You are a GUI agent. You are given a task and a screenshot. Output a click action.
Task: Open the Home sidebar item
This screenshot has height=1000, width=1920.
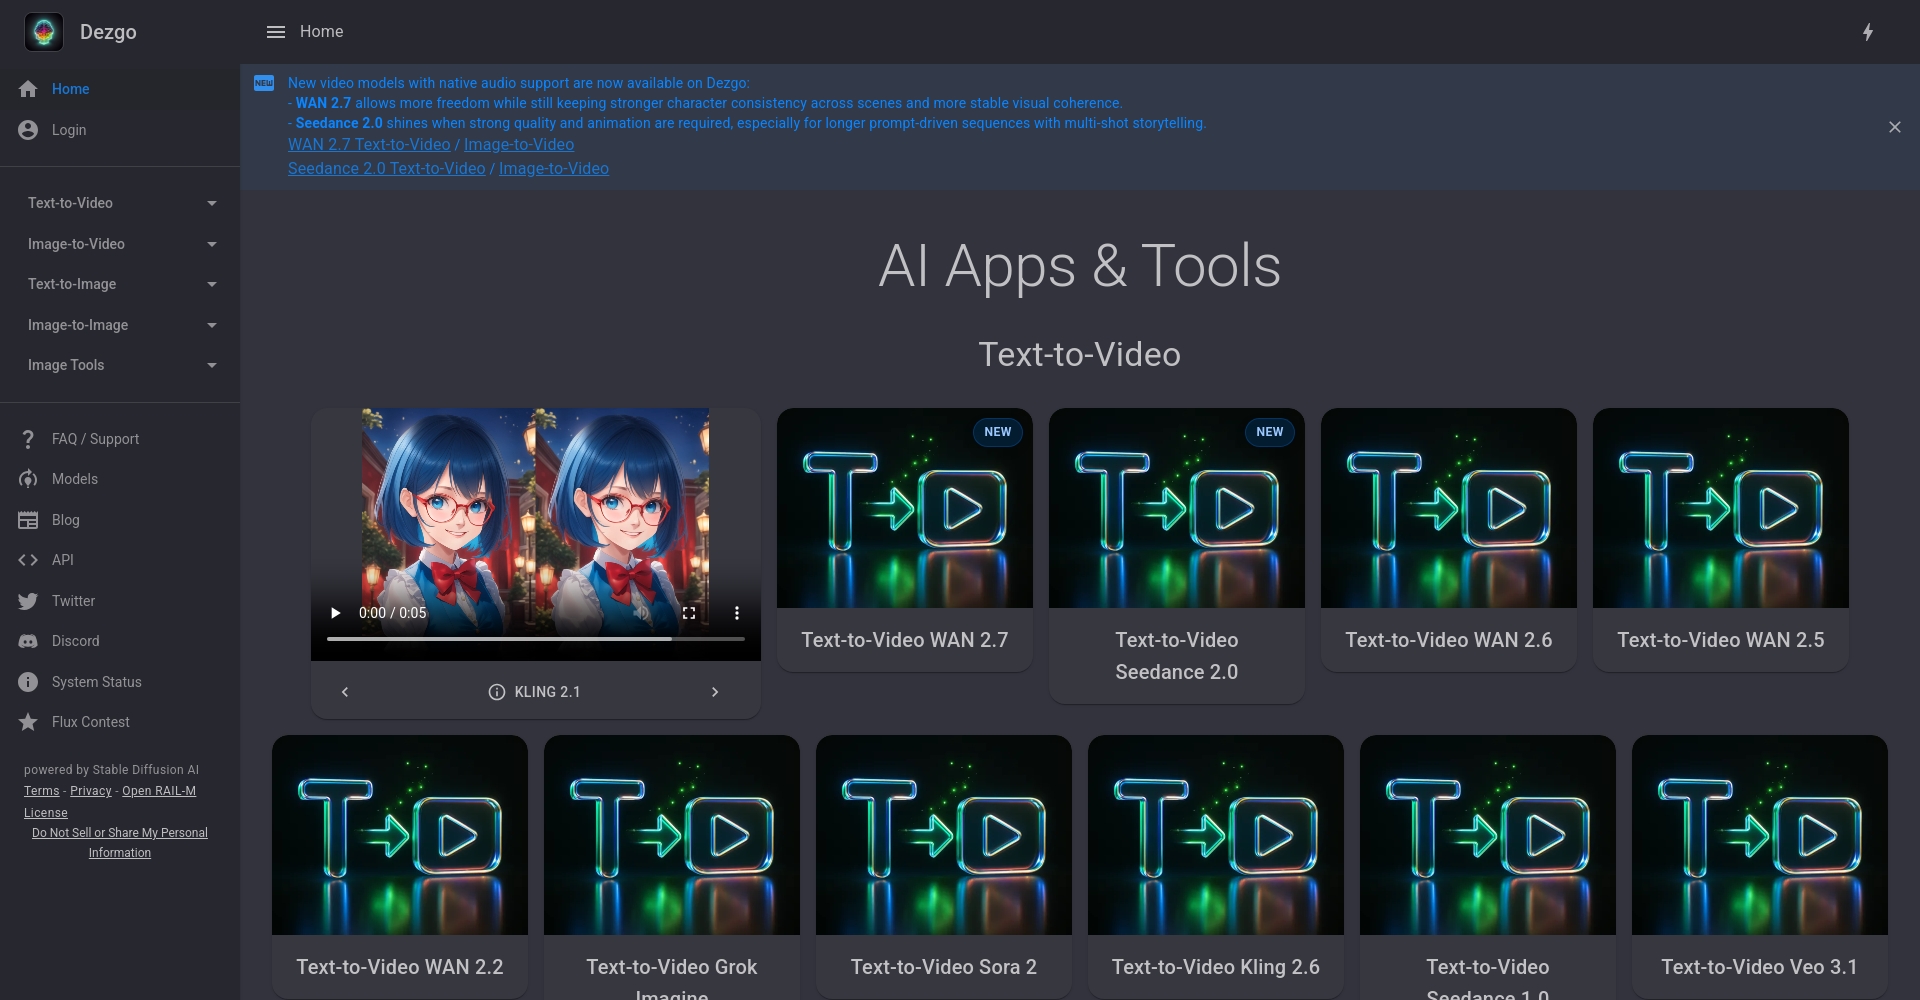120,89
